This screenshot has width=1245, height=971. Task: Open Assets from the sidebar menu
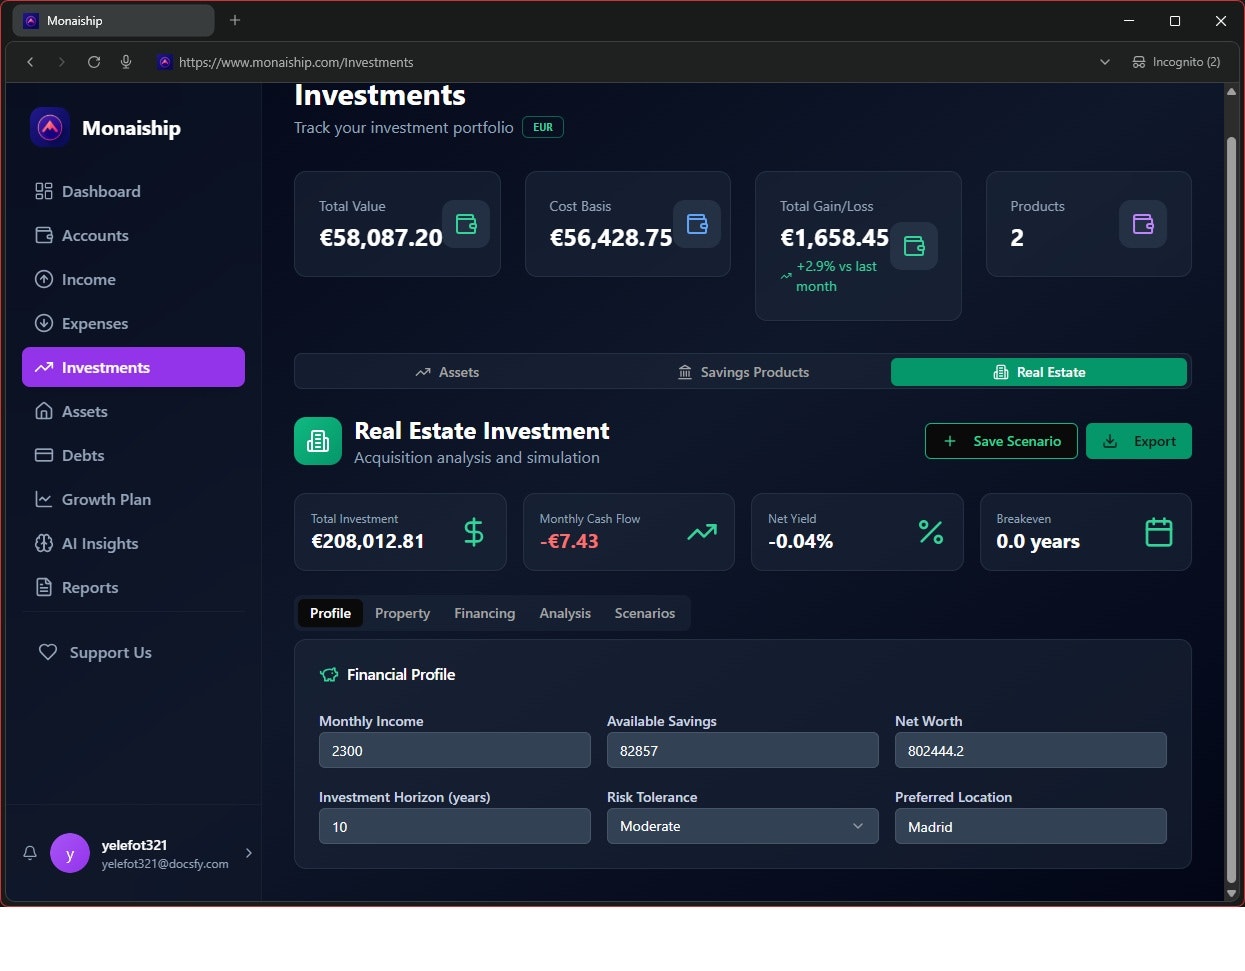pos(133,411)
